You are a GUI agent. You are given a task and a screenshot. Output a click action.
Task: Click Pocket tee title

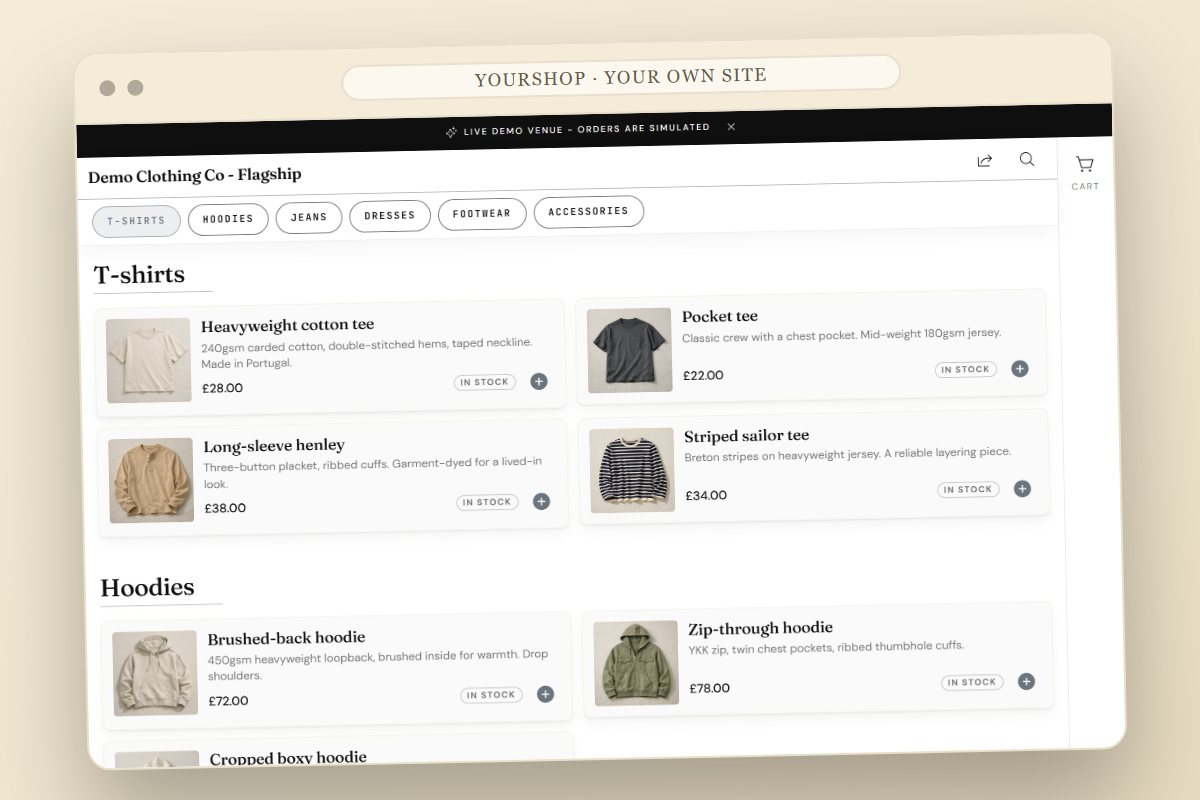click(x=720, y=316)
